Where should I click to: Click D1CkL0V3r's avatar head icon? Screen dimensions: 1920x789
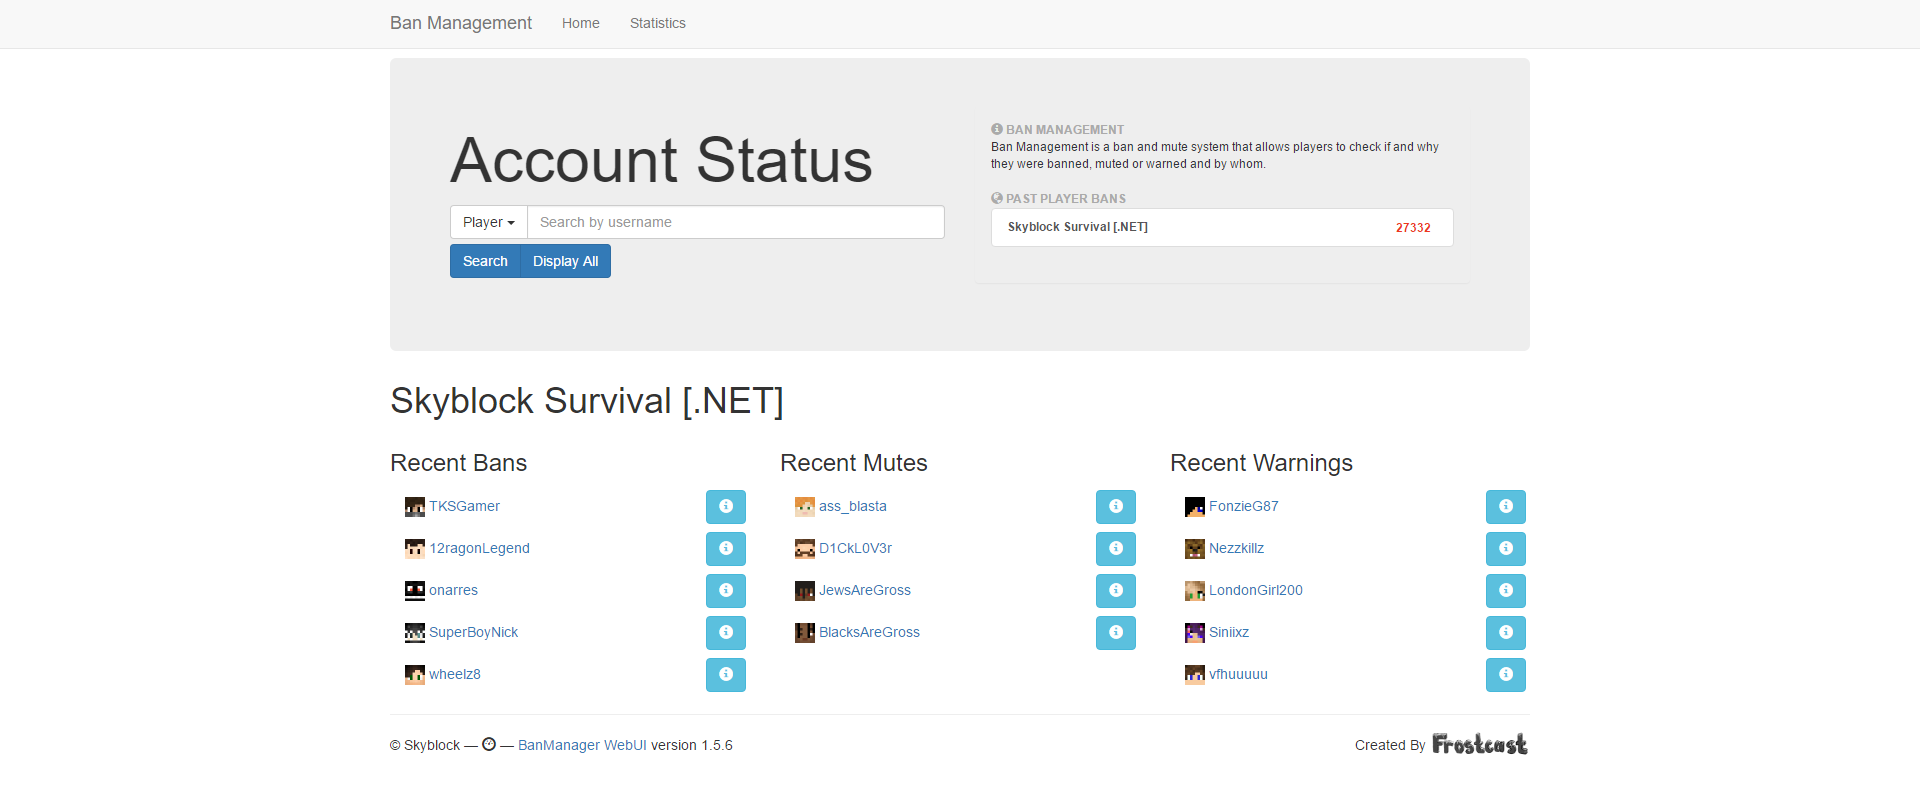coord(805,549)
